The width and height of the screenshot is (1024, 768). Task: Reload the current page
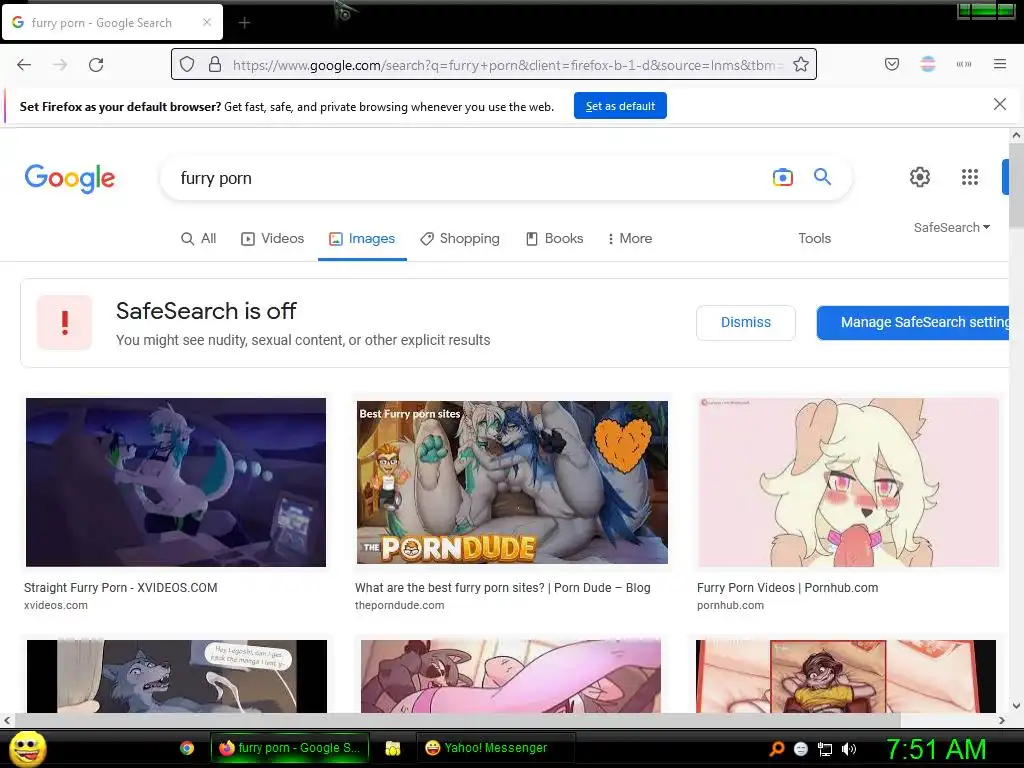pos(96,65)
